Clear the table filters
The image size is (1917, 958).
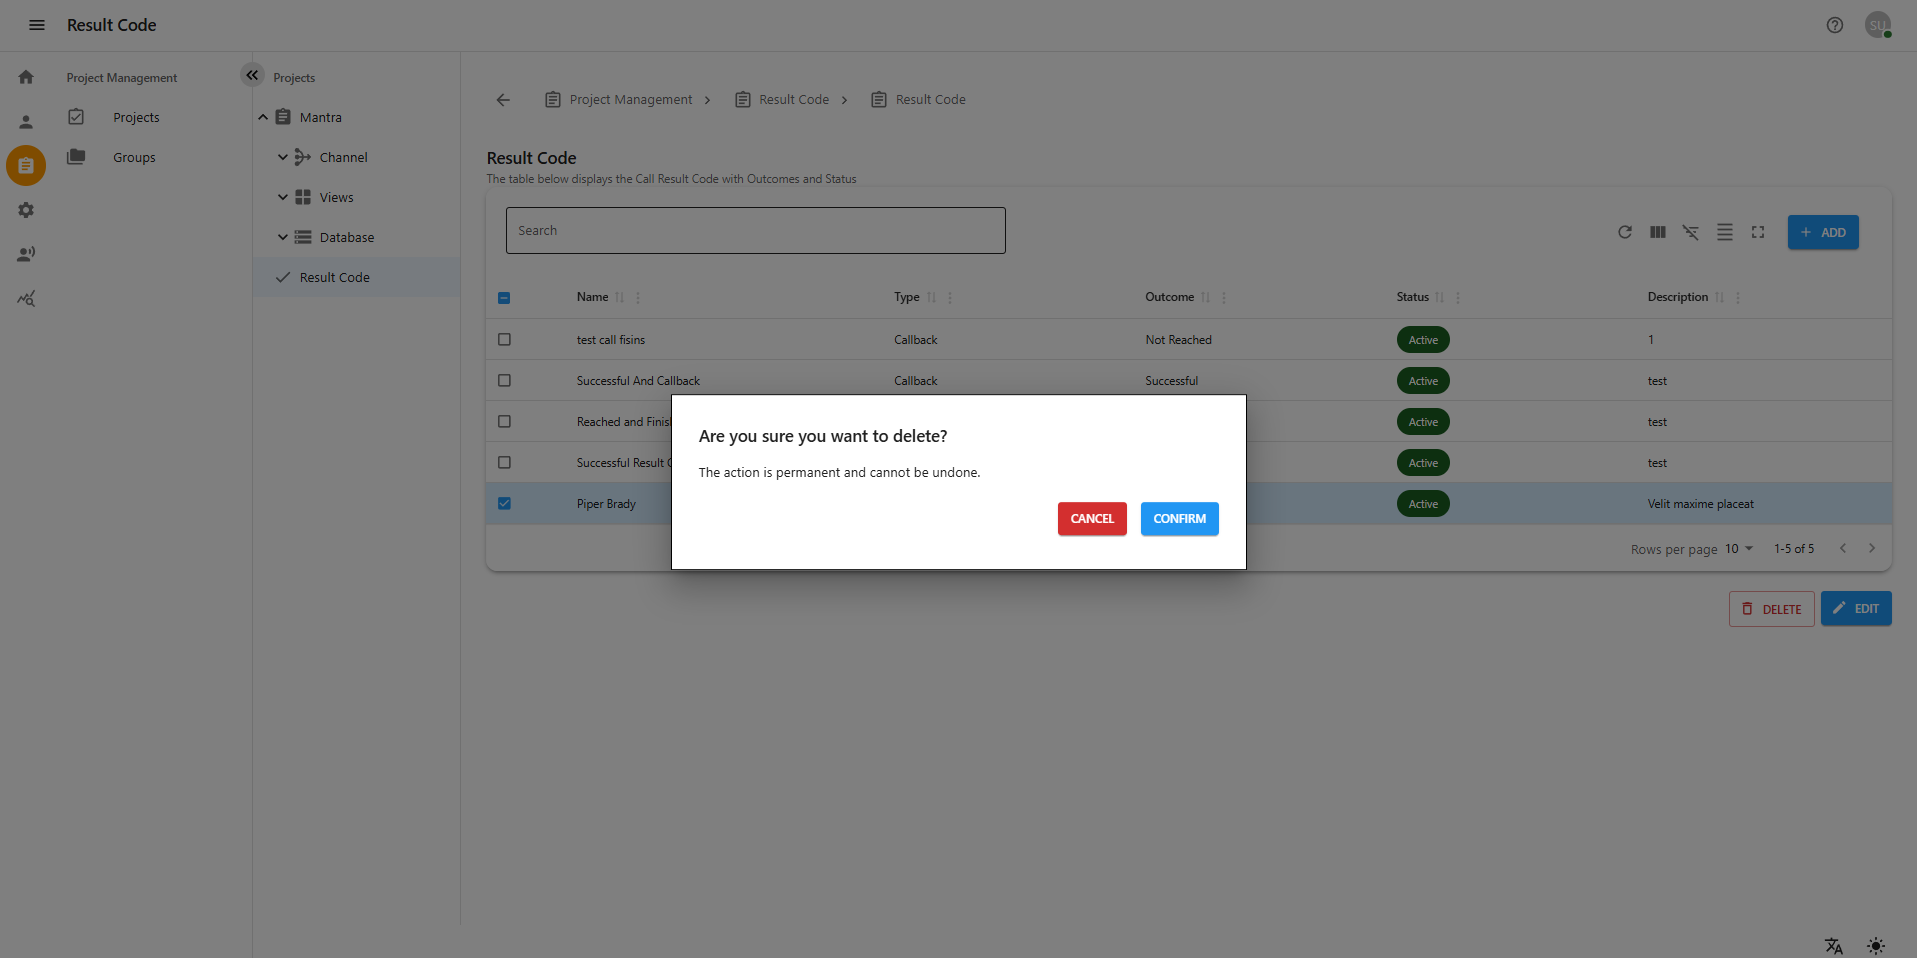pos(1691,232)
